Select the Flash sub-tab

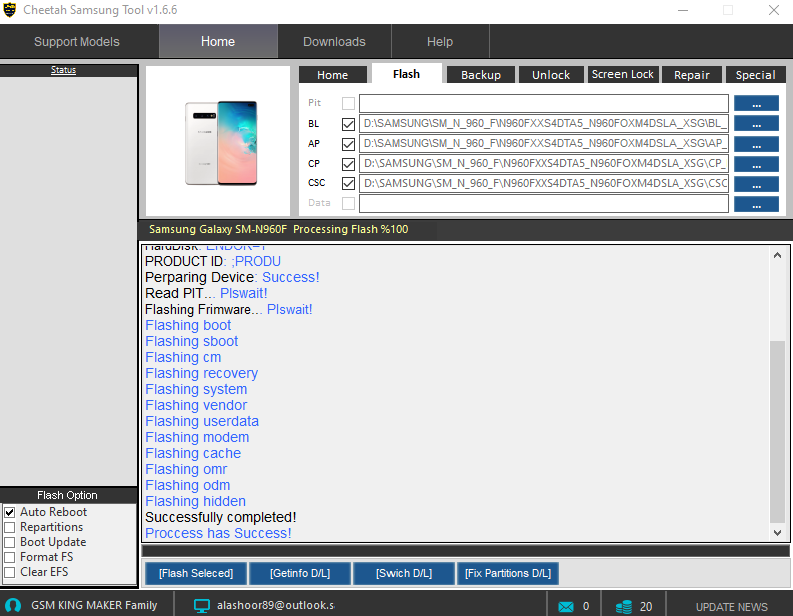(x=407, y=74)
